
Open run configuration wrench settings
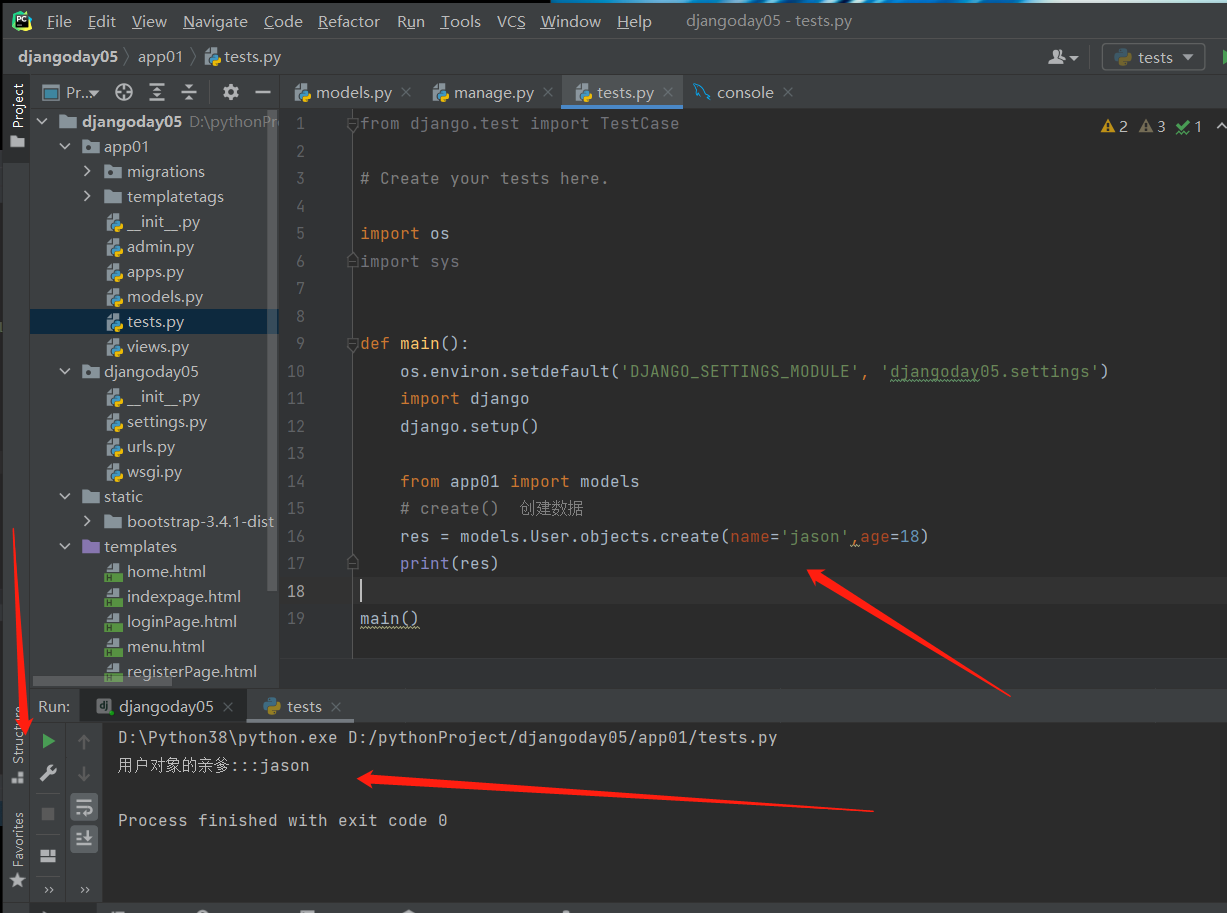(x=48, y=773)
